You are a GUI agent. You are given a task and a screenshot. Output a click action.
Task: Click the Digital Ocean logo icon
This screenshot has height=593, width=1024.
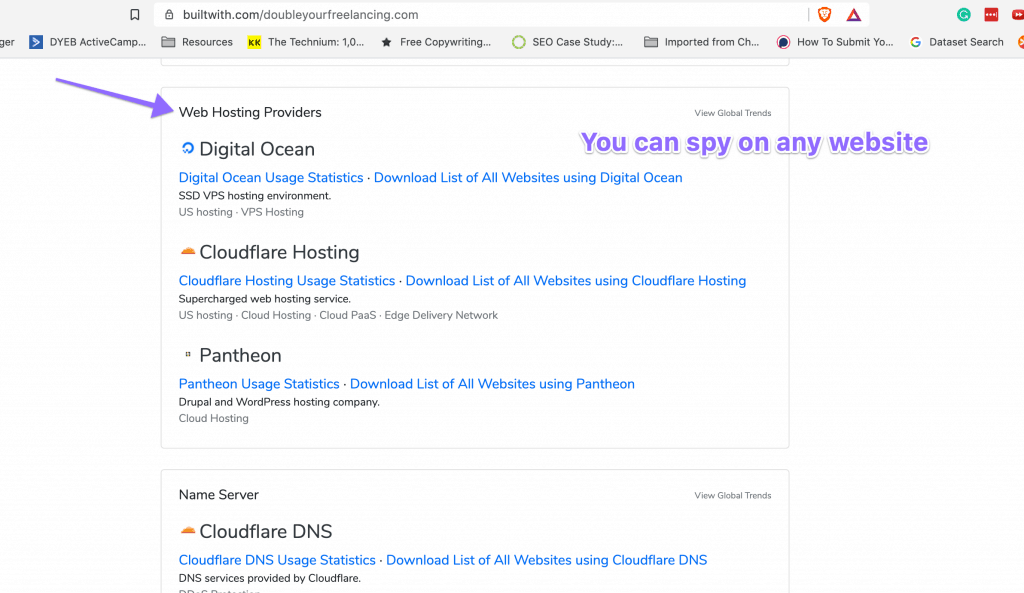click(187, 148)
